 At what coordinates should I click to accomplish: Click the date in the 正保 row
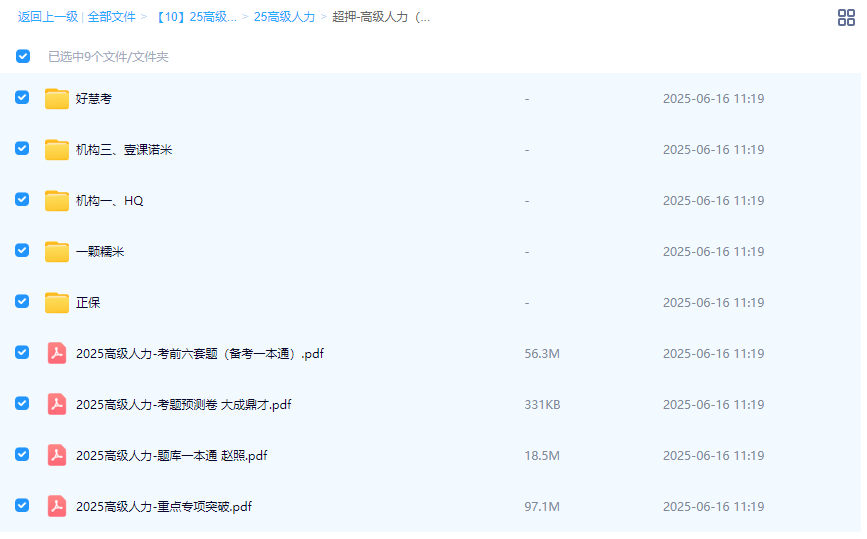(x=713, y=303)
